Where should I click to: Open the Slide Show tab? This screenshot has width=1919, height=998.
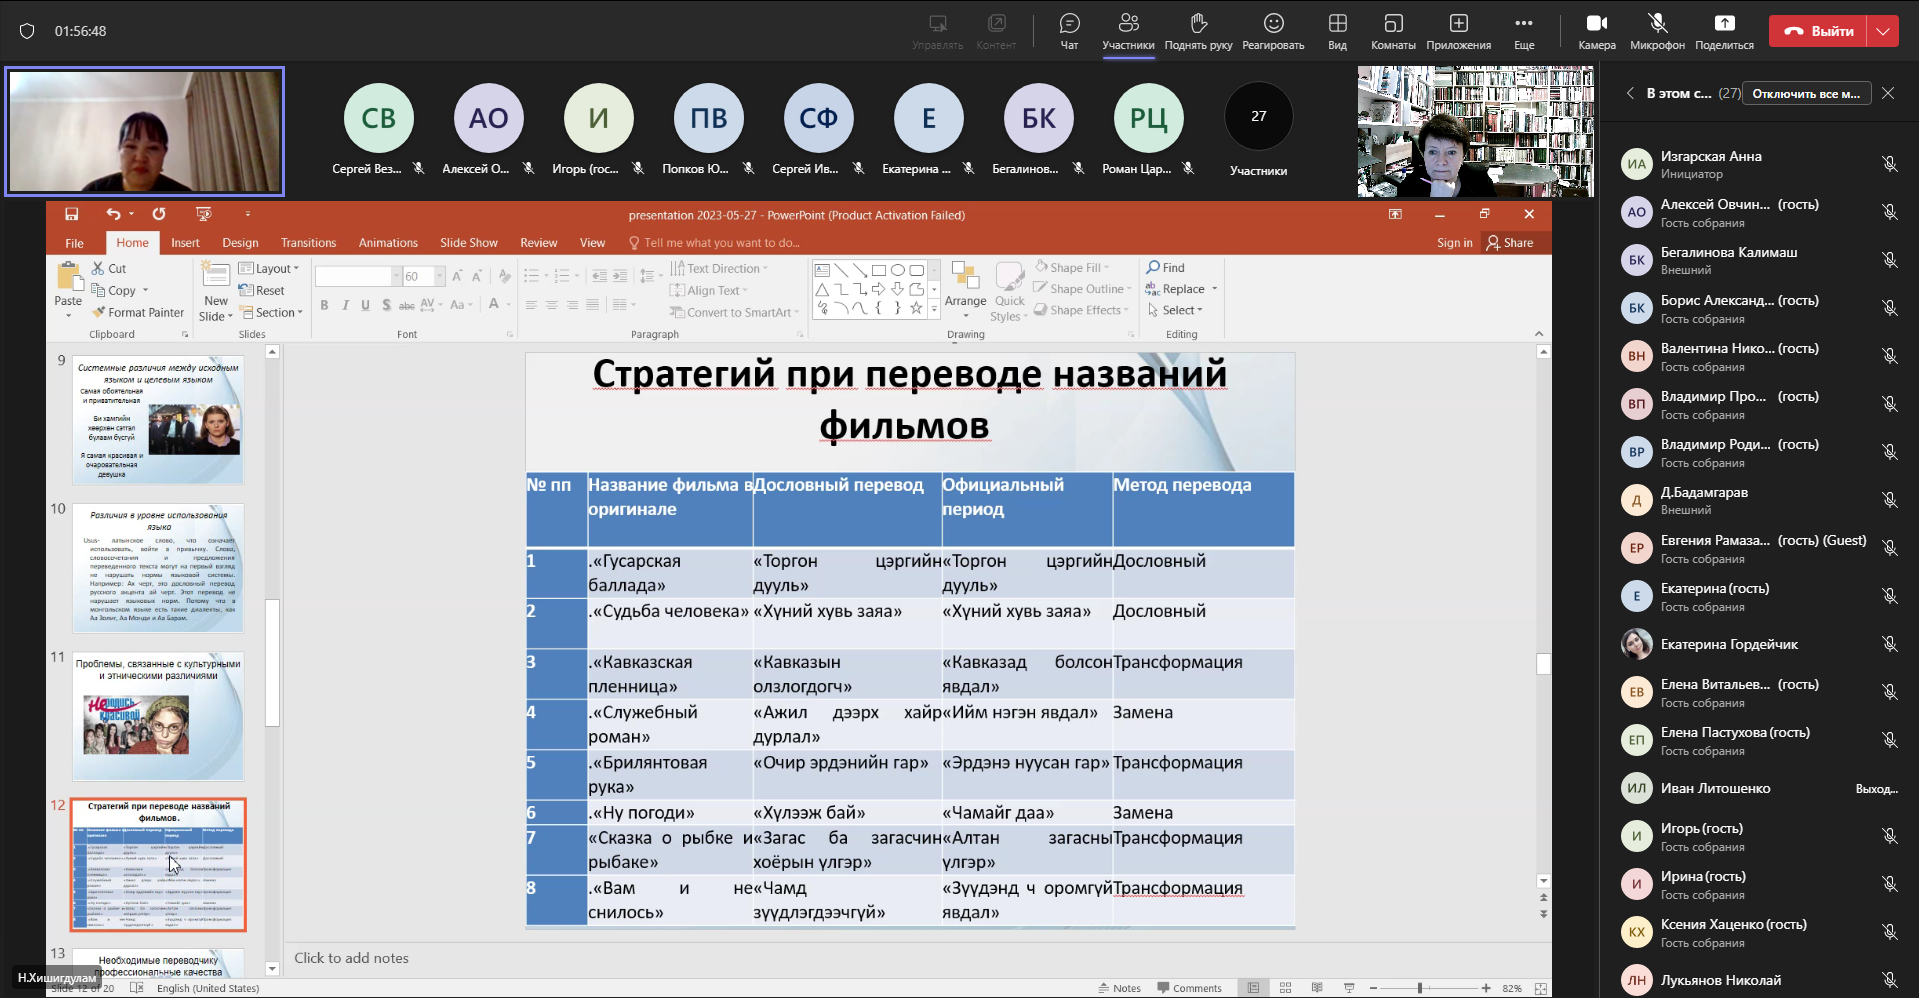[468, 243]
